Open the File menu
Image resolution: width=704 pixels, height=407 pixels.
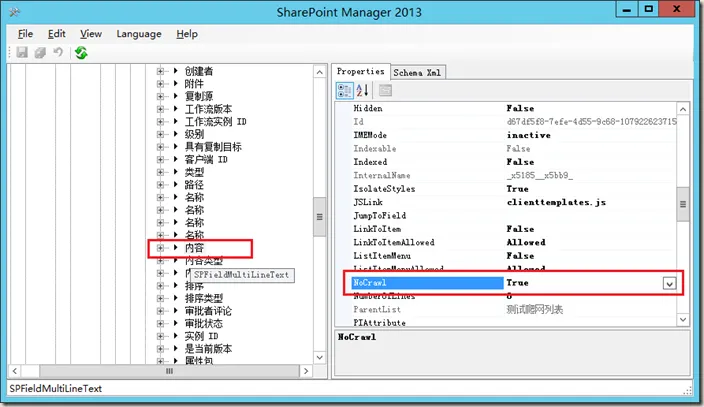pyautogui.click(x=25, y=34)
